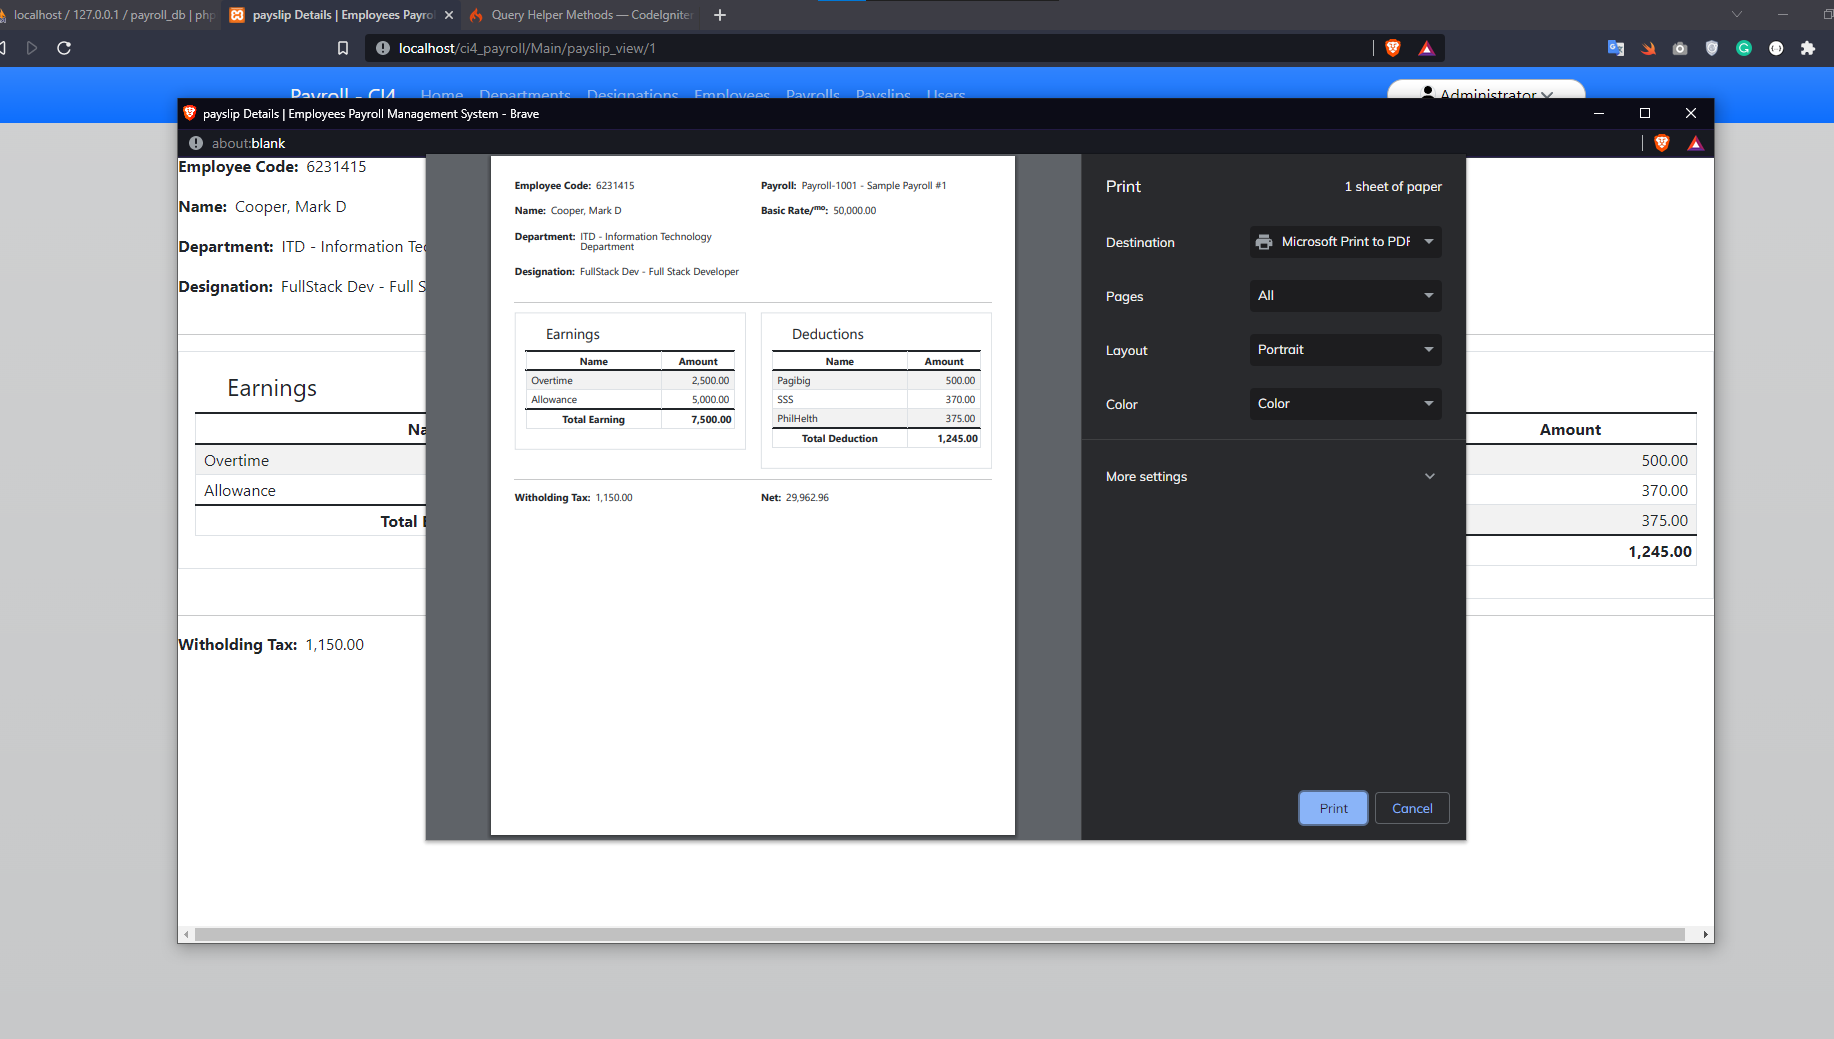Screen dimensions: 1834x1039
Task: Open Departments in Payroll navbar
Action: [x=525, y=95]
